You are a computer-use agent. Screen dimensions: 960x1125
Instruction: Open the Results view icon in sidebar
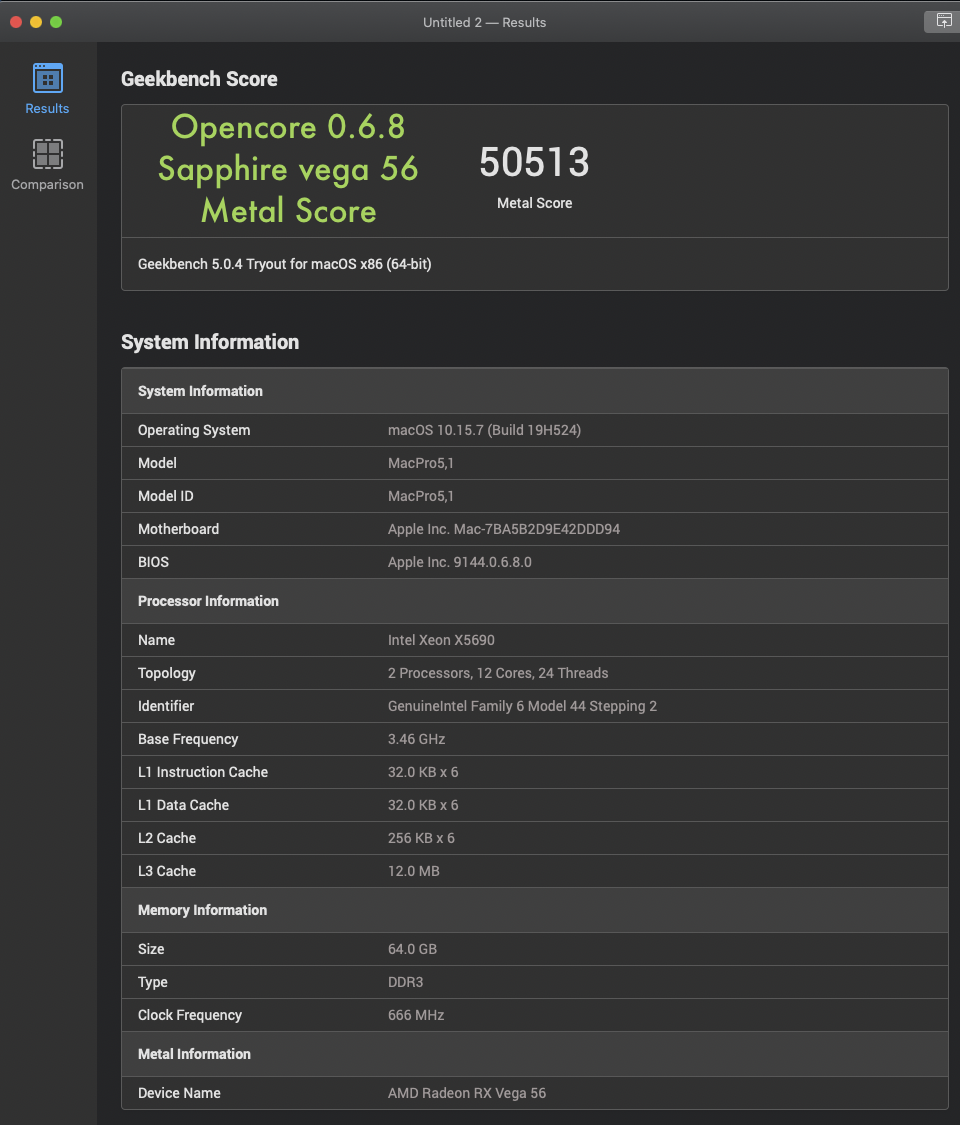pyautogui.click(x=47, y=78)
